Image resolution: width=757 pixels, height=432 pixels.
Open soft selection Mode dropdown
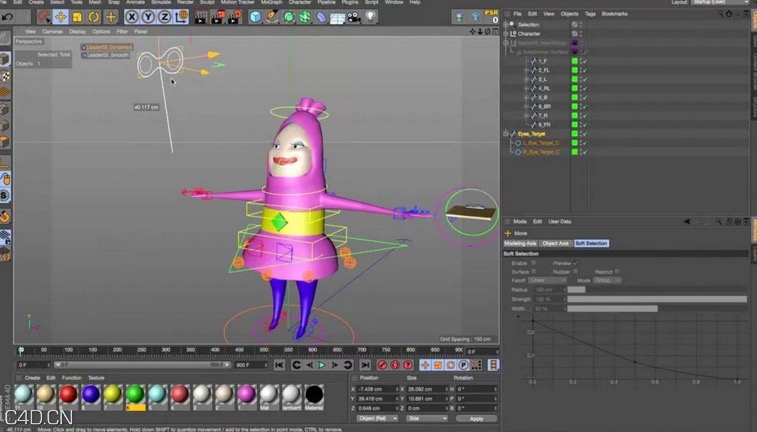tap(607, 280)
